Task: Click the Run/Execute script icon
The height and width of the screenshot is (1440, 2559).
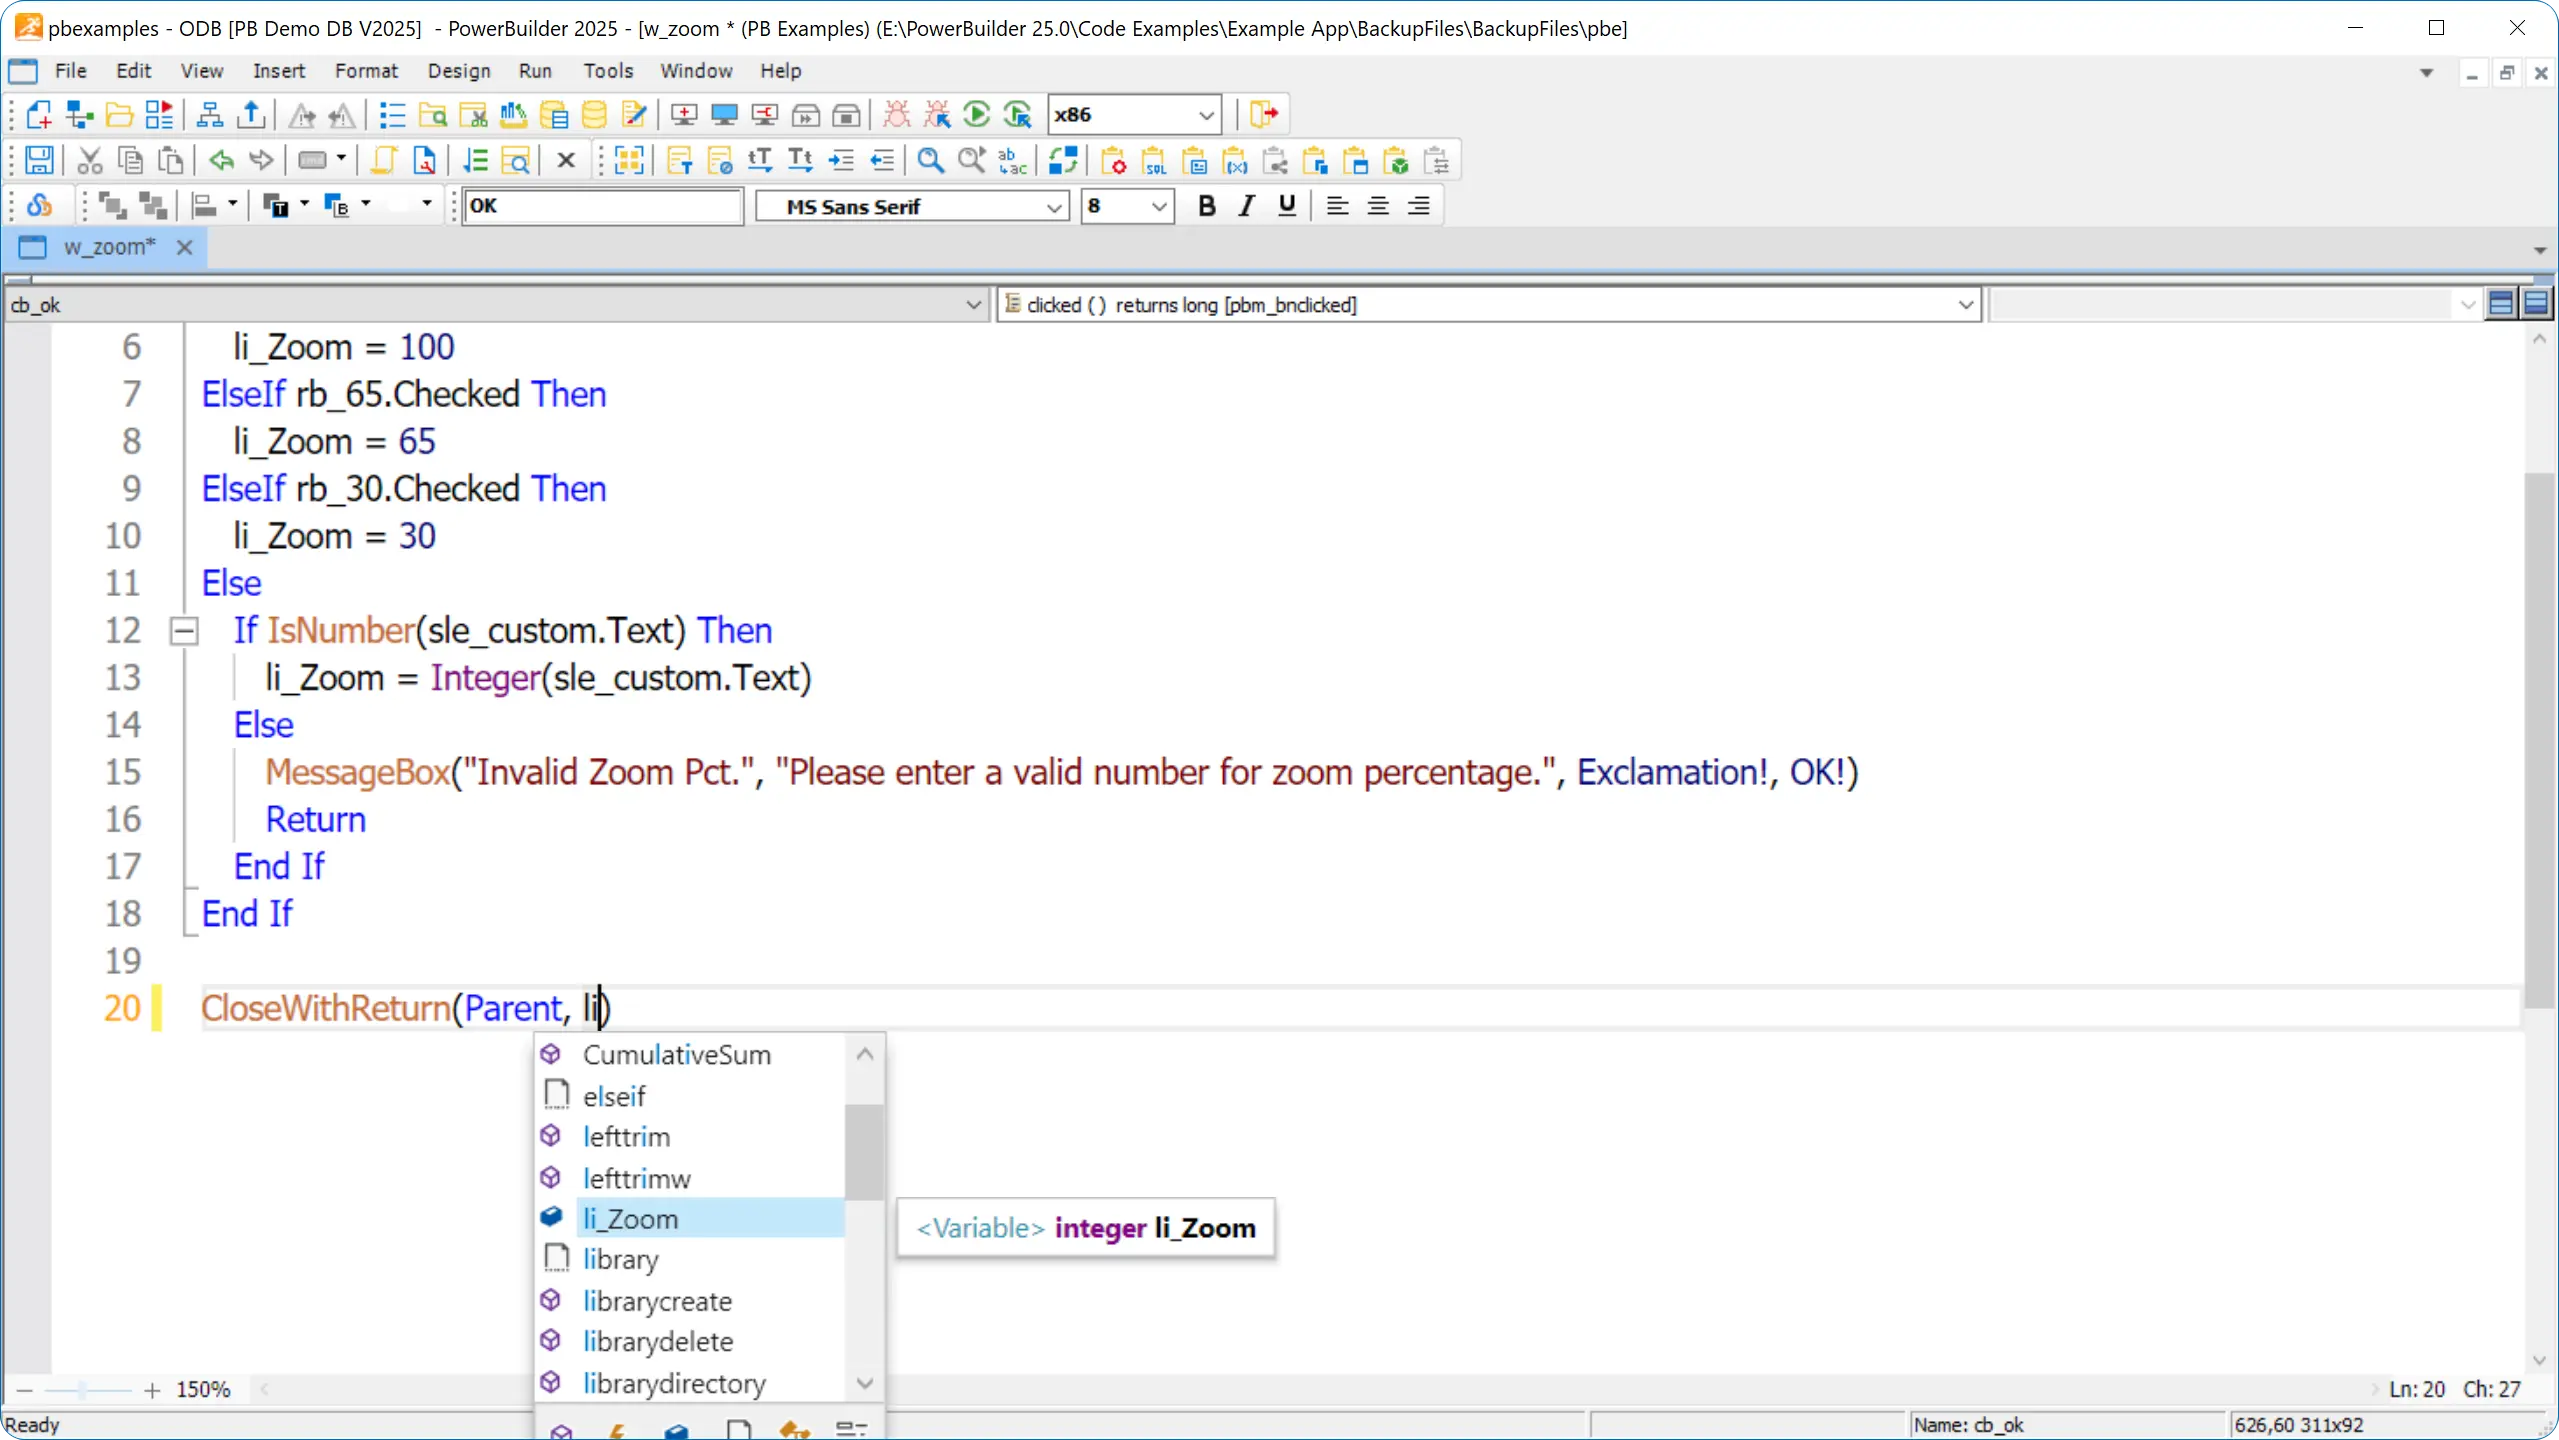Action: (977, 116)
